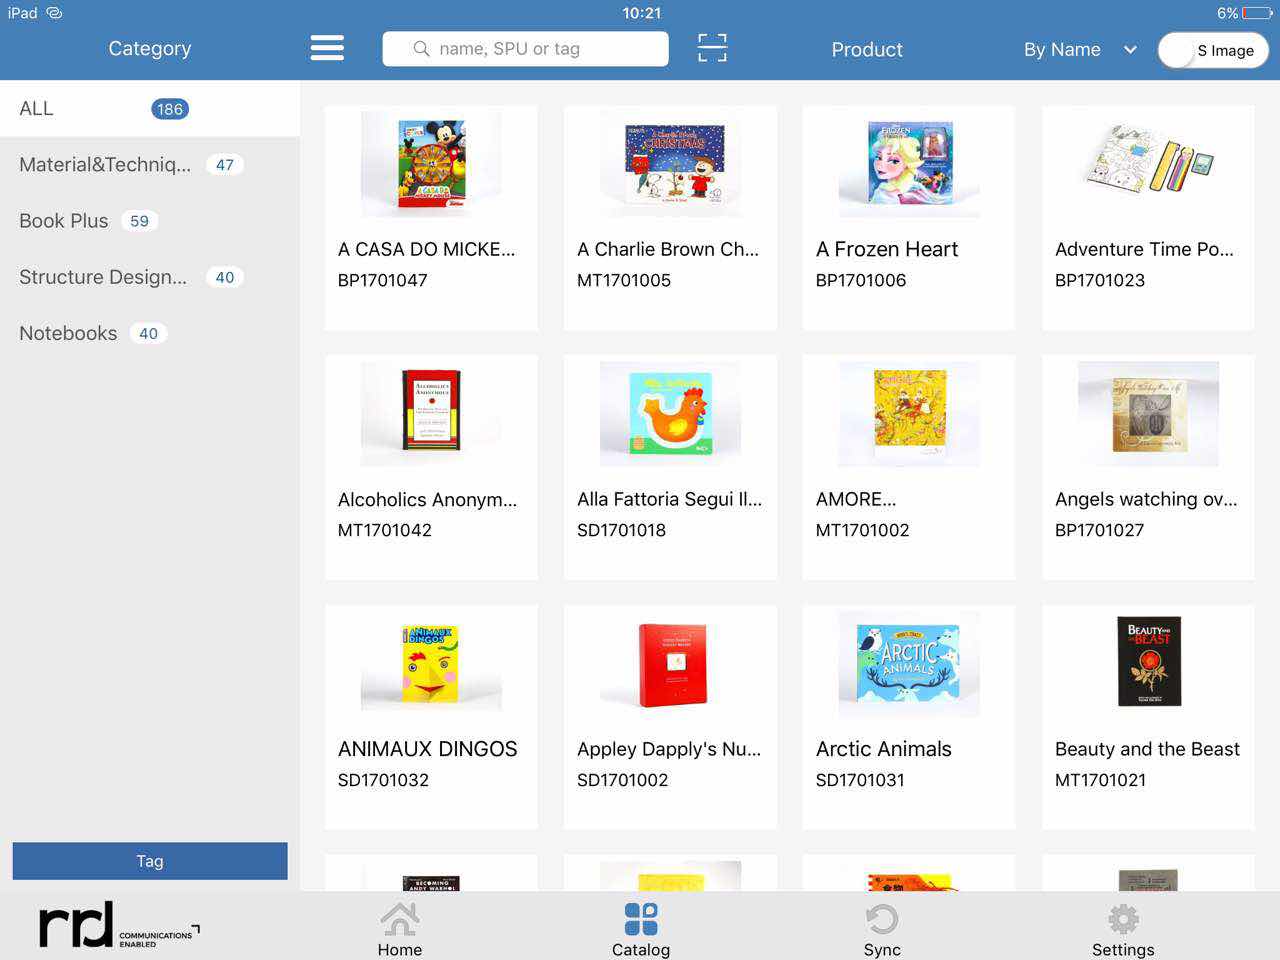Tap the barcode scan icon
1280x960 pixels.
point(712,48)
